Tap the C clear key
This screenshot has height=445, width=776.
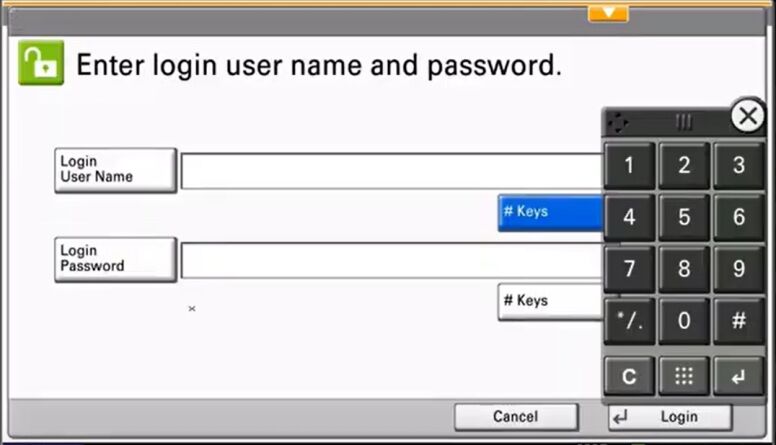629,376
